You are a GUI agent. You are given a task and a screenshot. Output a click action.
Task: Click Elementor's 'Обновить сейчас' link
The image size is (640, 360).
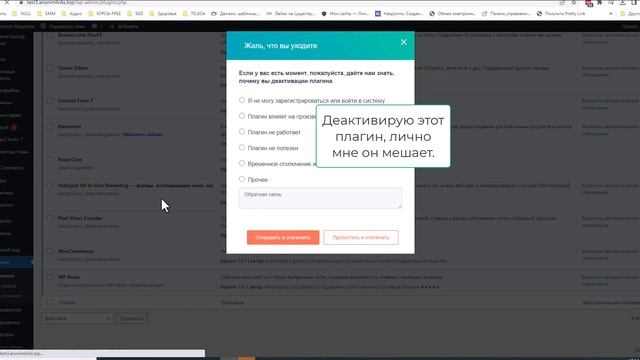(x=142, y=134)
